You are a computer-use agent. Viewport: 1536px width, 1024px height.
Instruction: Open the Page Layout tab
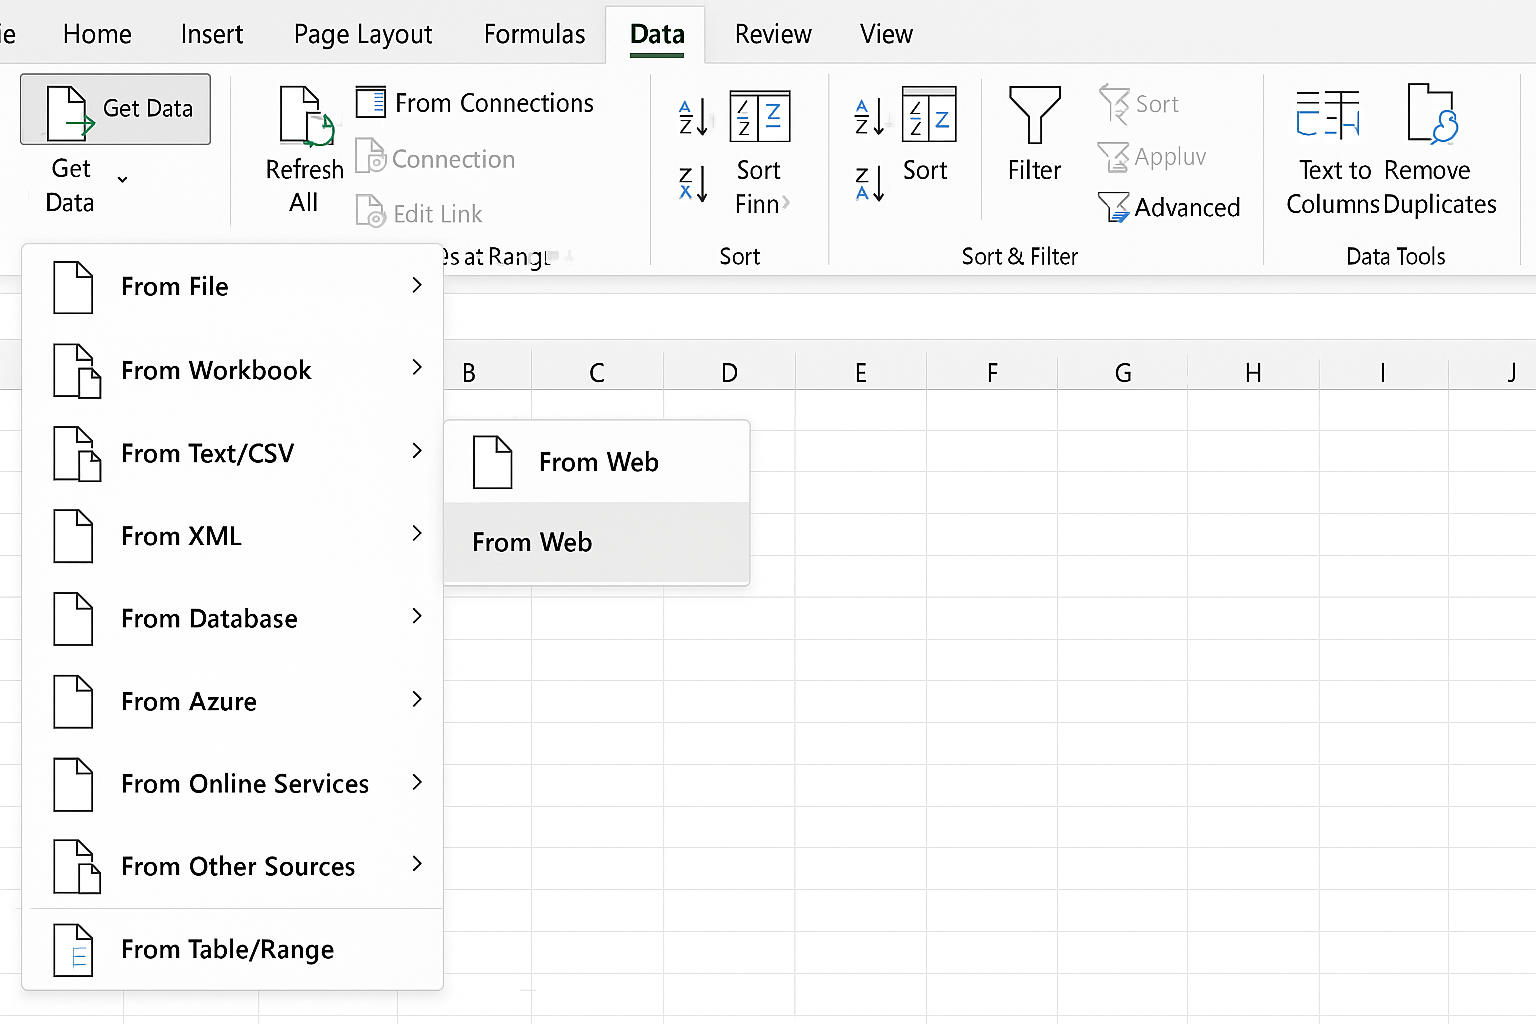point(363,34)
